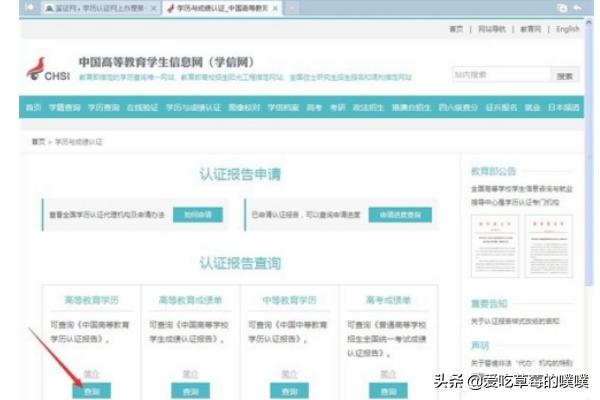Open 政法招生 in the navigation bar
600x400 pixels.
point(368,108)
